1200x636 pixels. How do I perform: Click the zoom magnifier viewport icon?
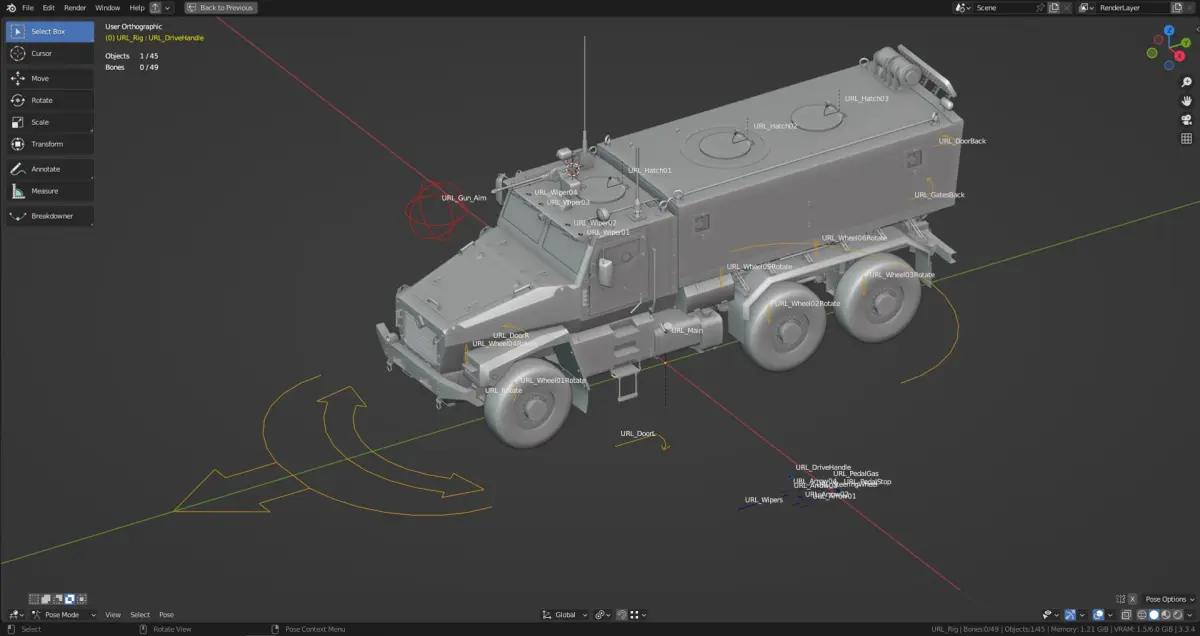1187,82
